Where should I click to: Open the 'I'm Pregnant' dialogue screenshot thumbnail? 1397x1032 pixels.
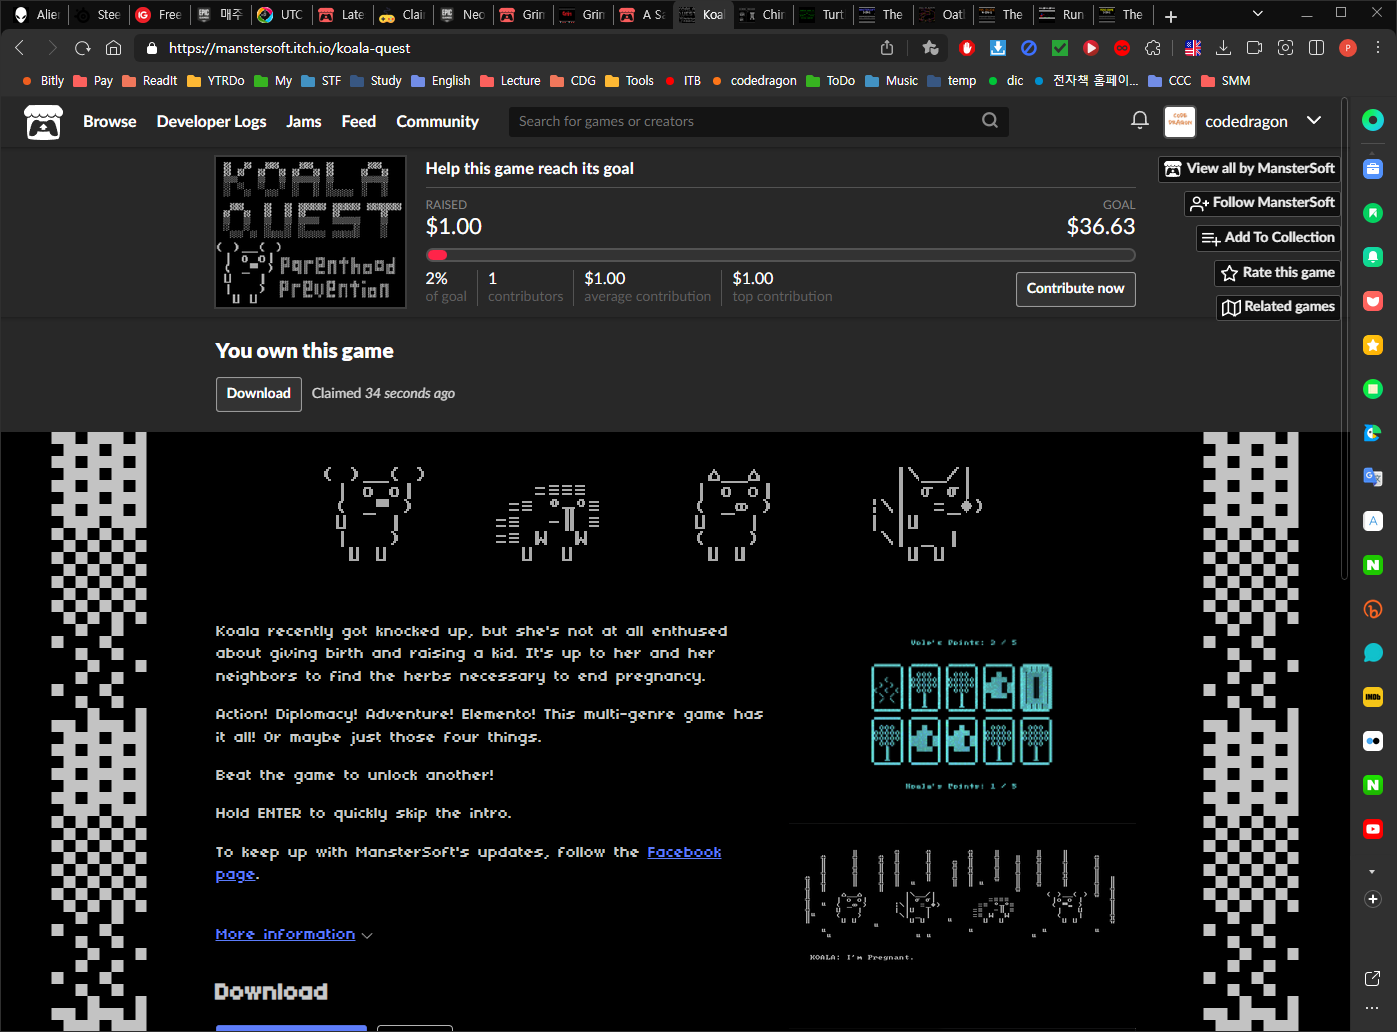coord(962,906)
